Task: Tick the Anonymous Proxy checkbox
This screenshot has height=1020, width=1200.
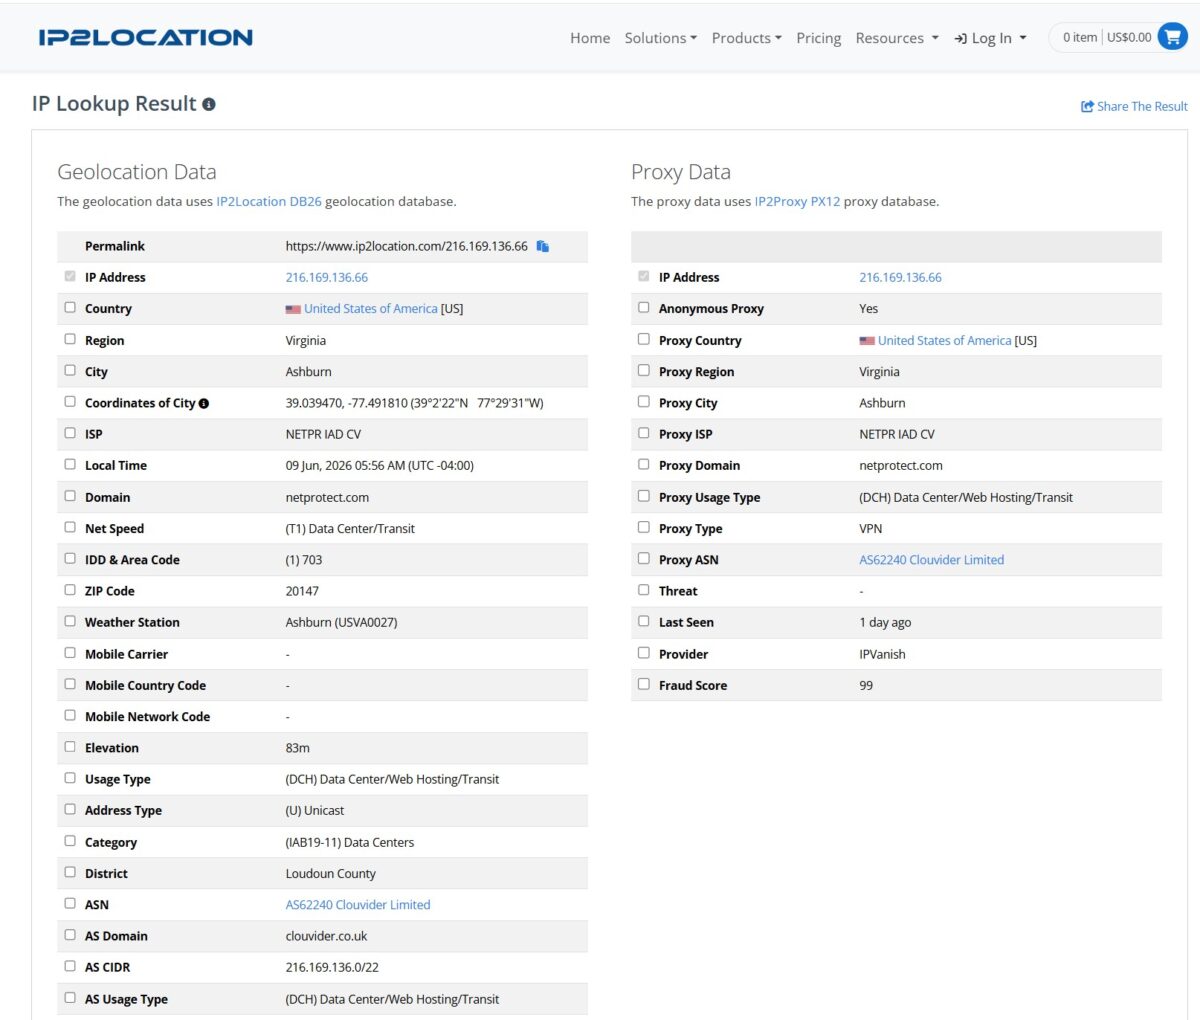Action: (x=644, y=308)
